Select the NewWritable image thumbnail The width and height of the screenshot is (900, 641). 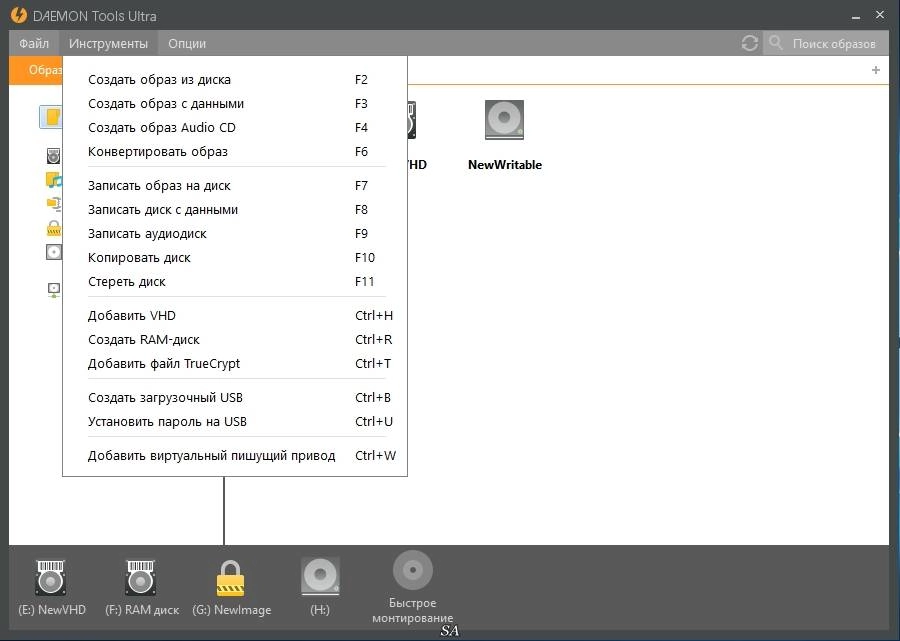coord(504,119)
